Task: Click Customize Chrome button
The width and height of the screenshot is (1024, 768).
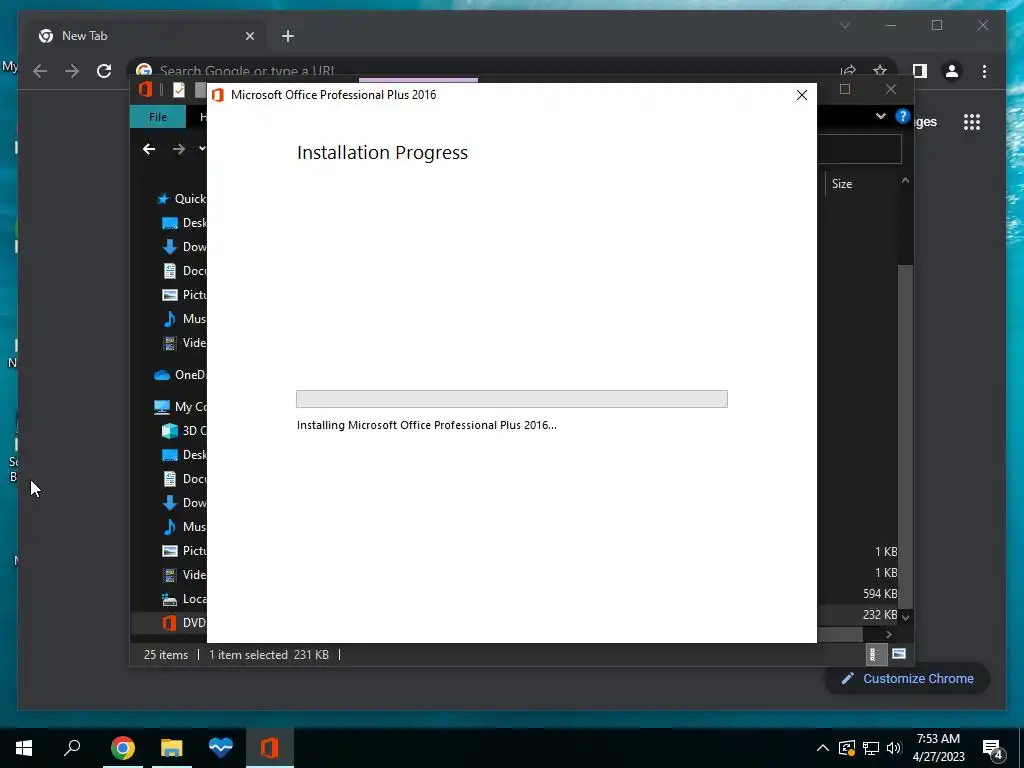Action: click(x=908, y=679)
